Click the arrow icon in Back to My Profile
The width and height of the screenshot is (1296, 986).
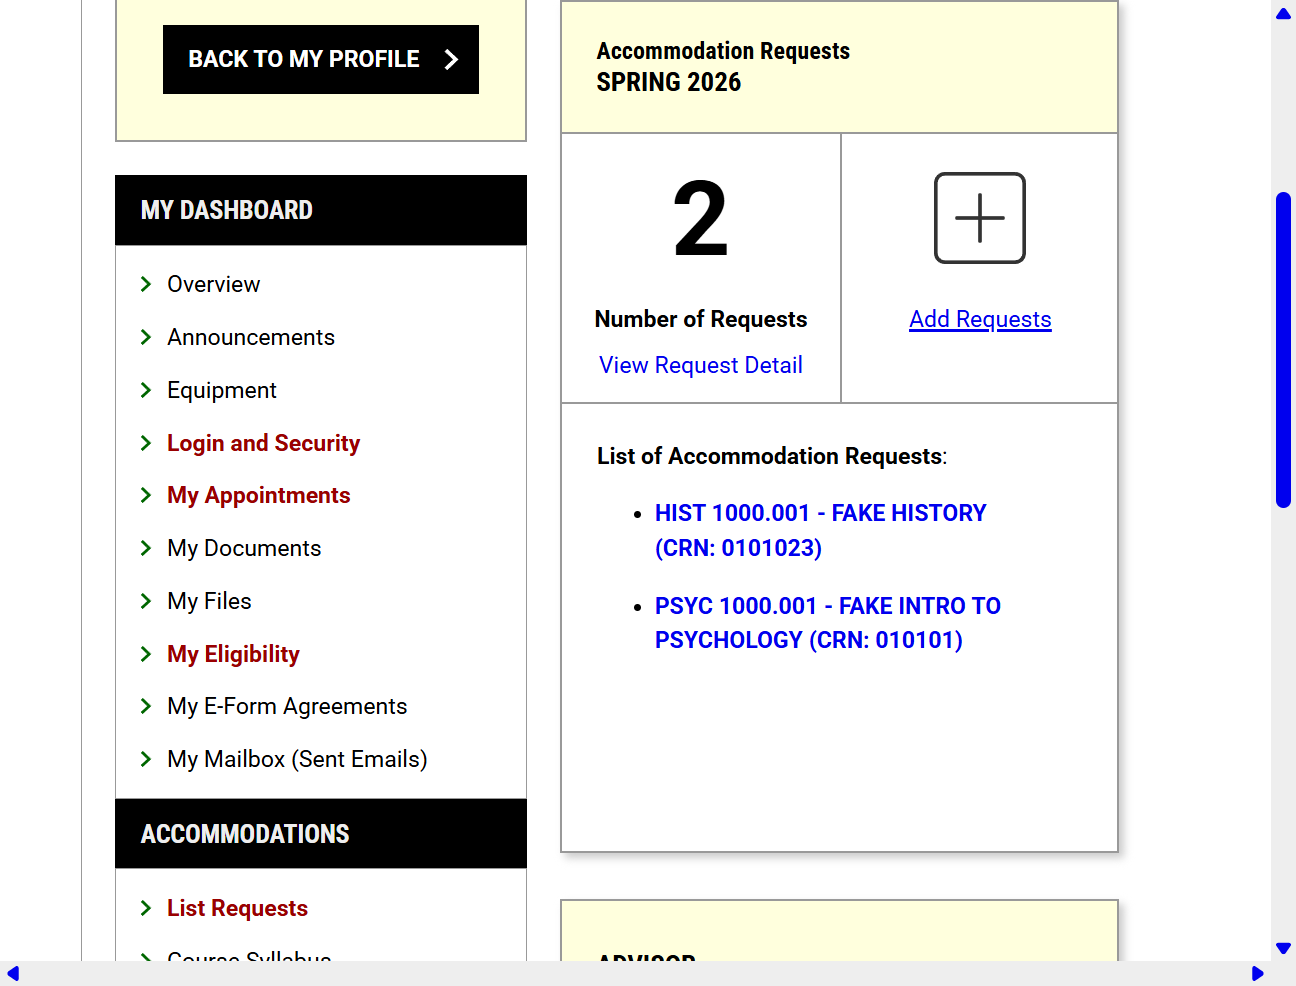pos(451,60)
